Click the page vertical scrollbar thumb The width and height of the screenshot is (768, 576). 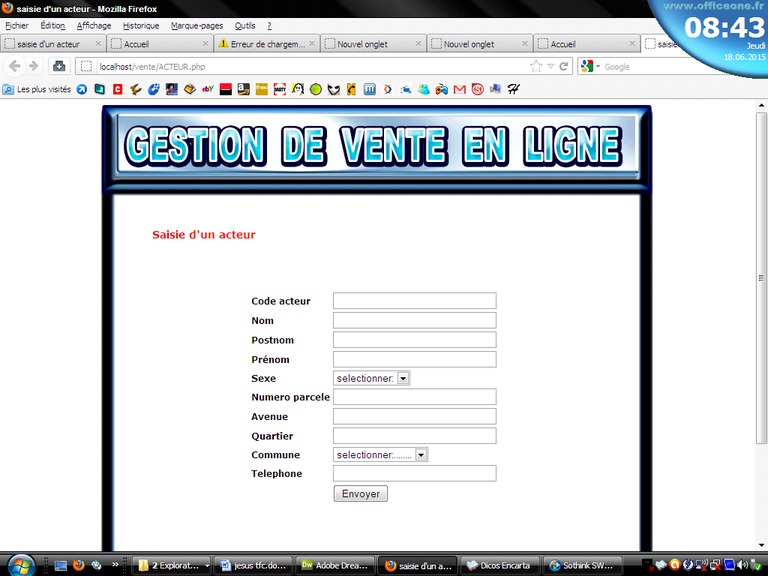click(x=761, y=278)
